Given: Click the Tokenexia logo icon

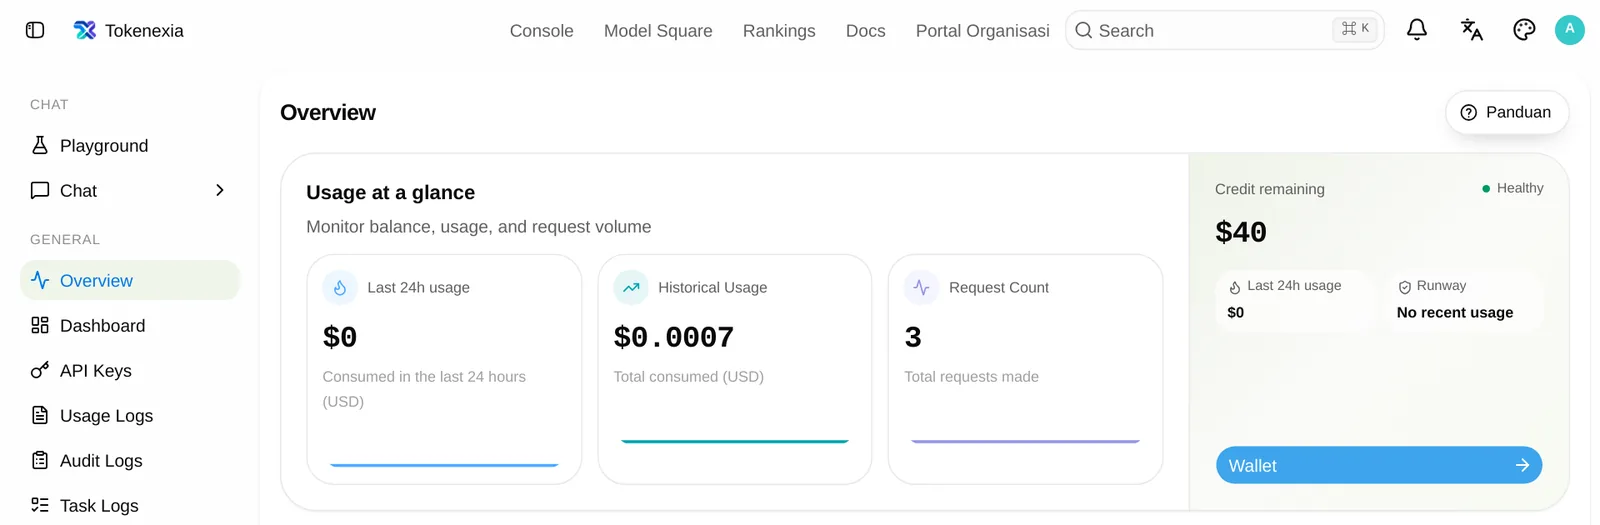Looking at the screenshot, I should coord(85,30).
